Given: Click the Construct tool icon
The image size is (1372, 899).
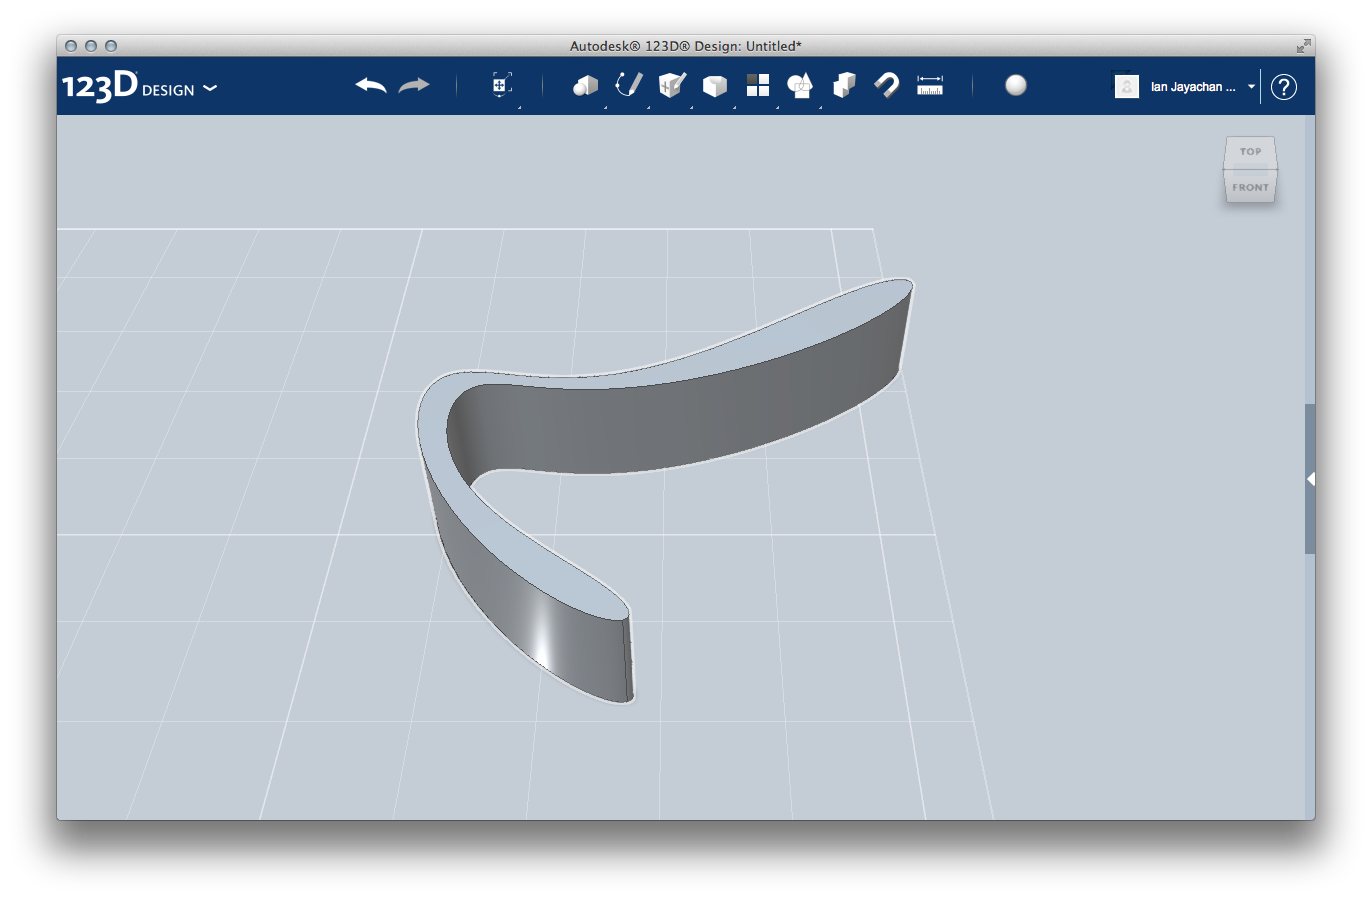Looking at the screenshot, I should click(x=671, y=86).
